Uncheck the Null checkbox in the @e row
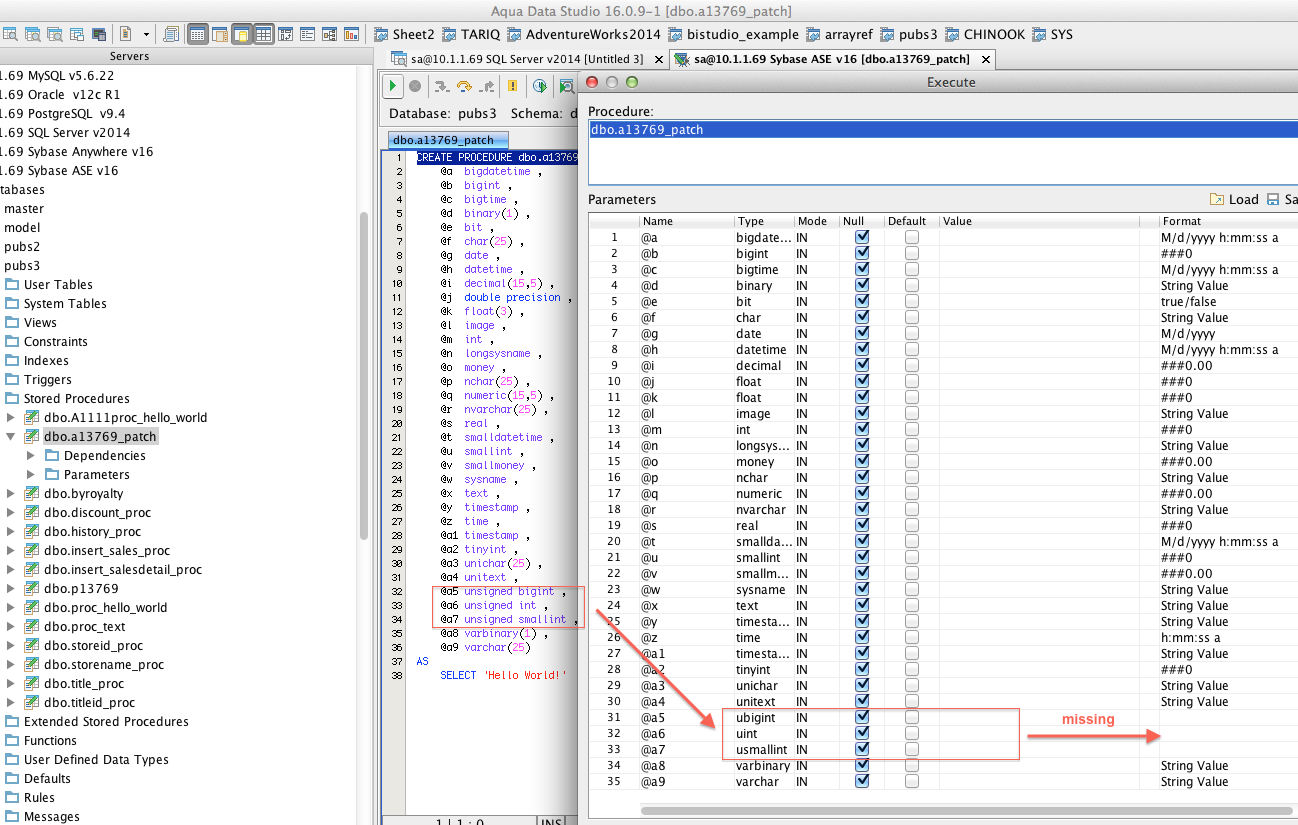The width and height of the screenshot is (1298, 825). coord(862,301)
